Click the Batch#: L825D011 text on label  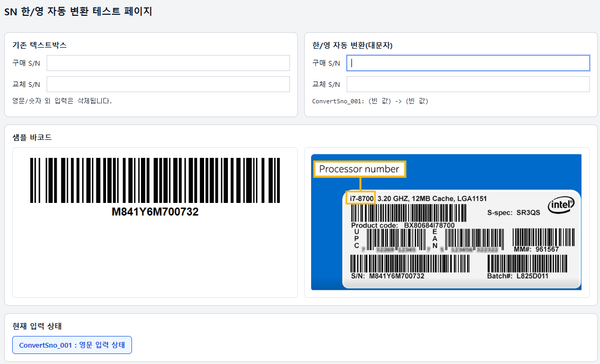(x=518, y=276)
